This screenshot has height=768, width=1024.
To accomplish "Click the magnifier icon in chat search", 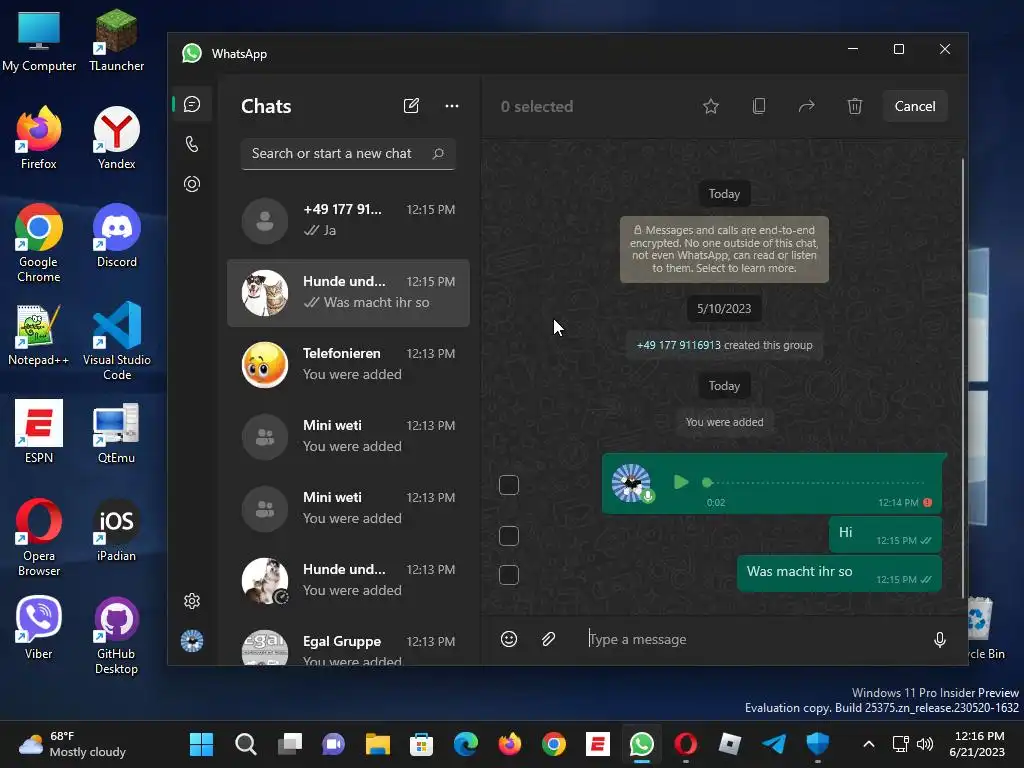I will tap(438, 153).
